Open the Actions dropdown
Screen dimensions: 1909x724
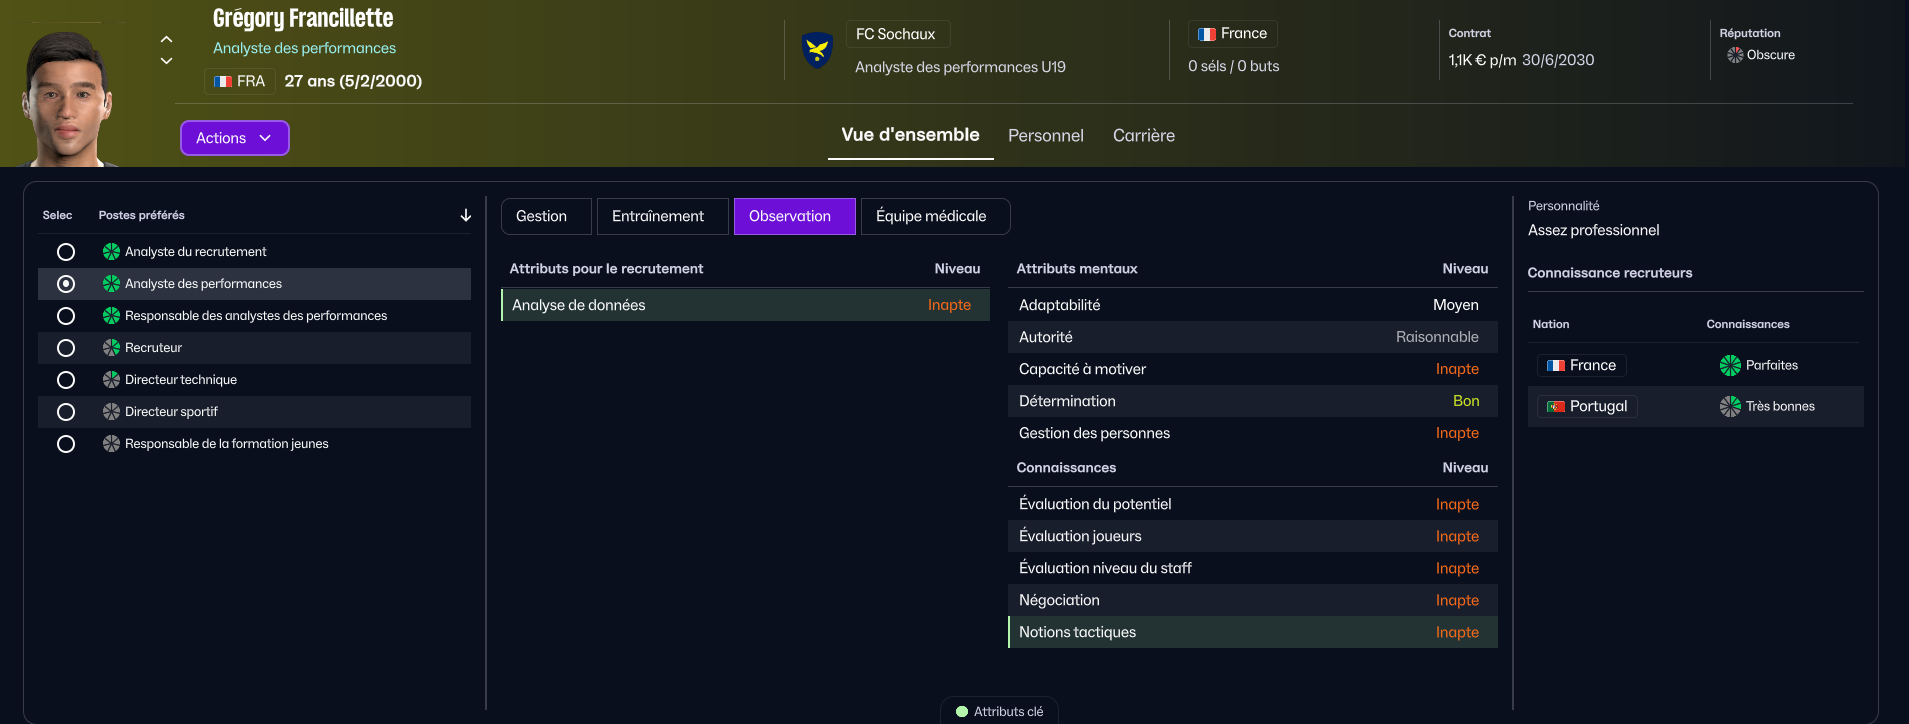pyautogui.click(x=234, y=138)
